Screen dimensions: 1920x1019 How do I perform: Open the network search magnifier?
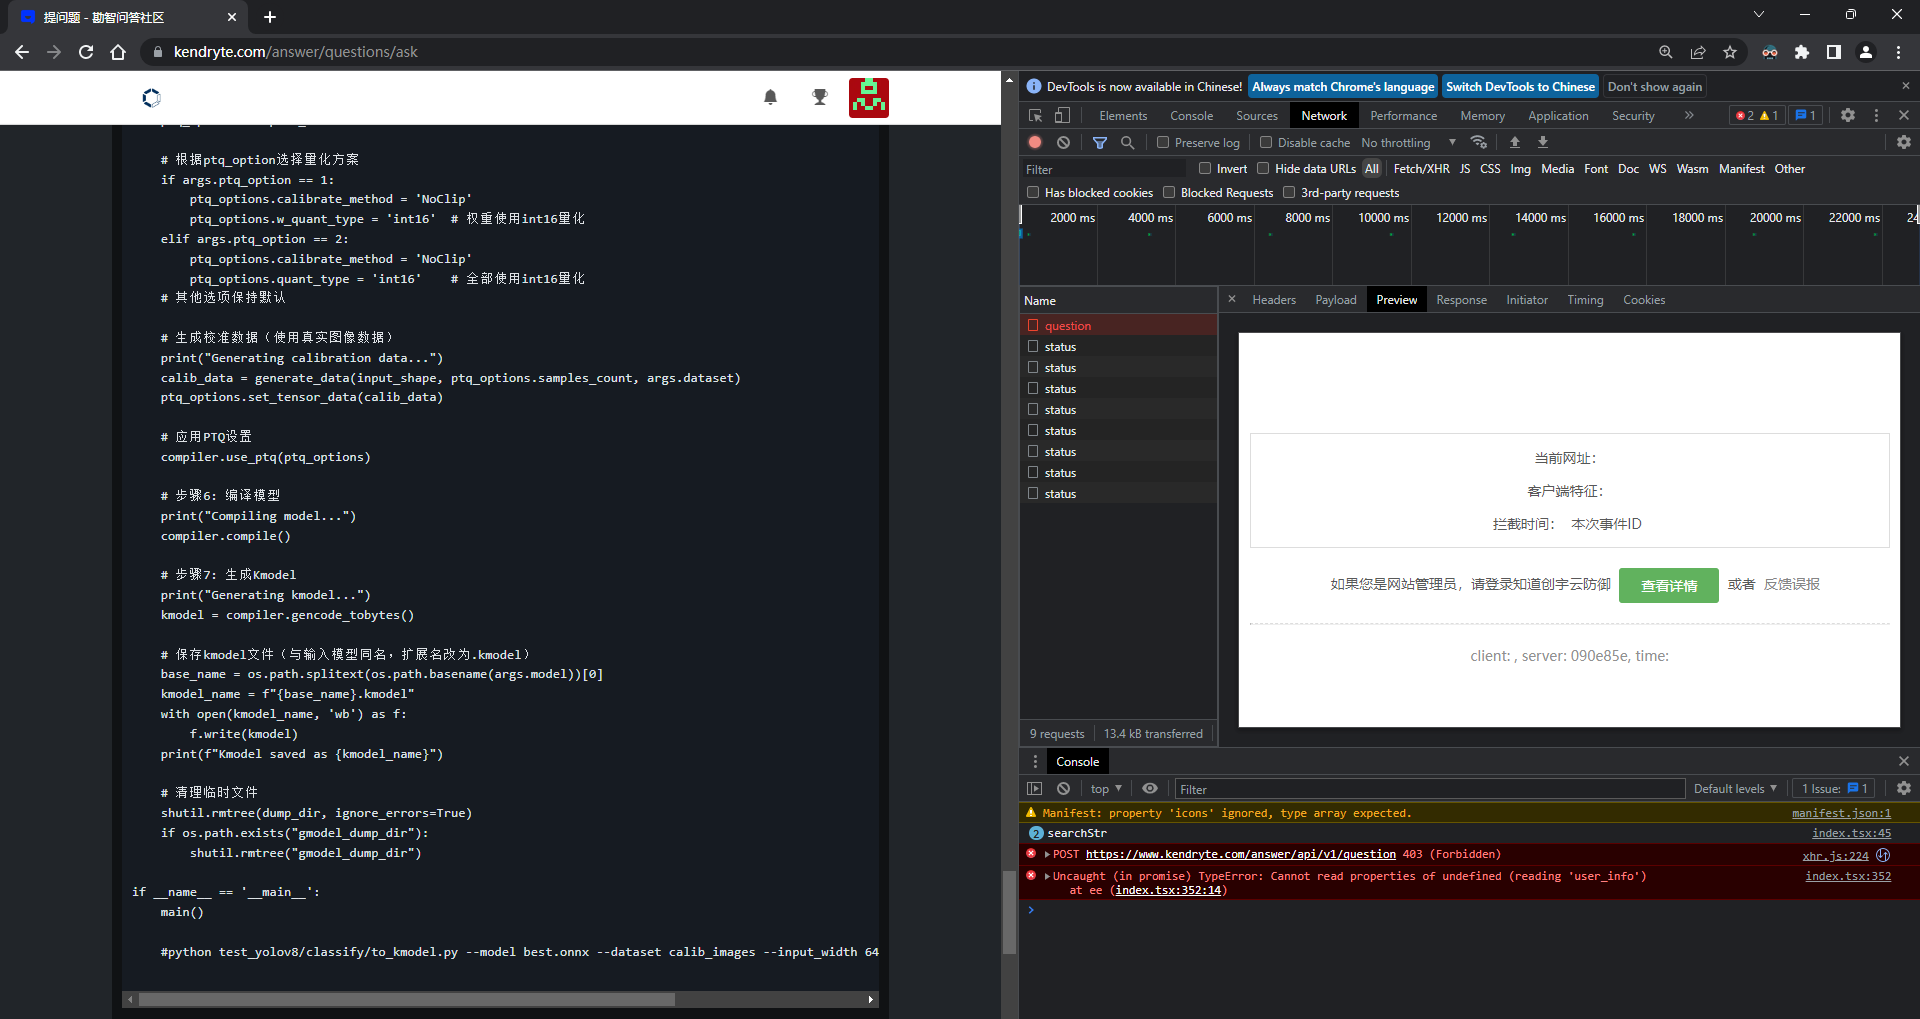1127,143
